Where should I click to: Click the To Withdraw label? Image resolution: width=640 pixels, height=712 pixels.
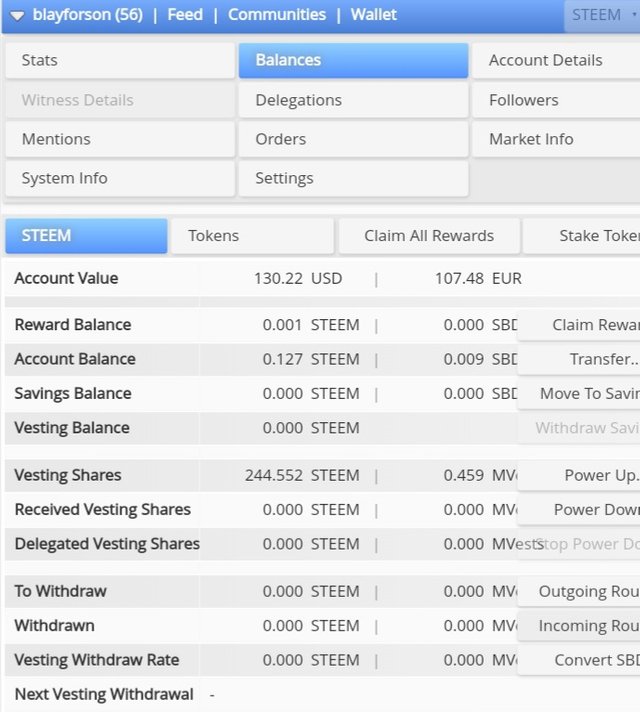(60, 591)
